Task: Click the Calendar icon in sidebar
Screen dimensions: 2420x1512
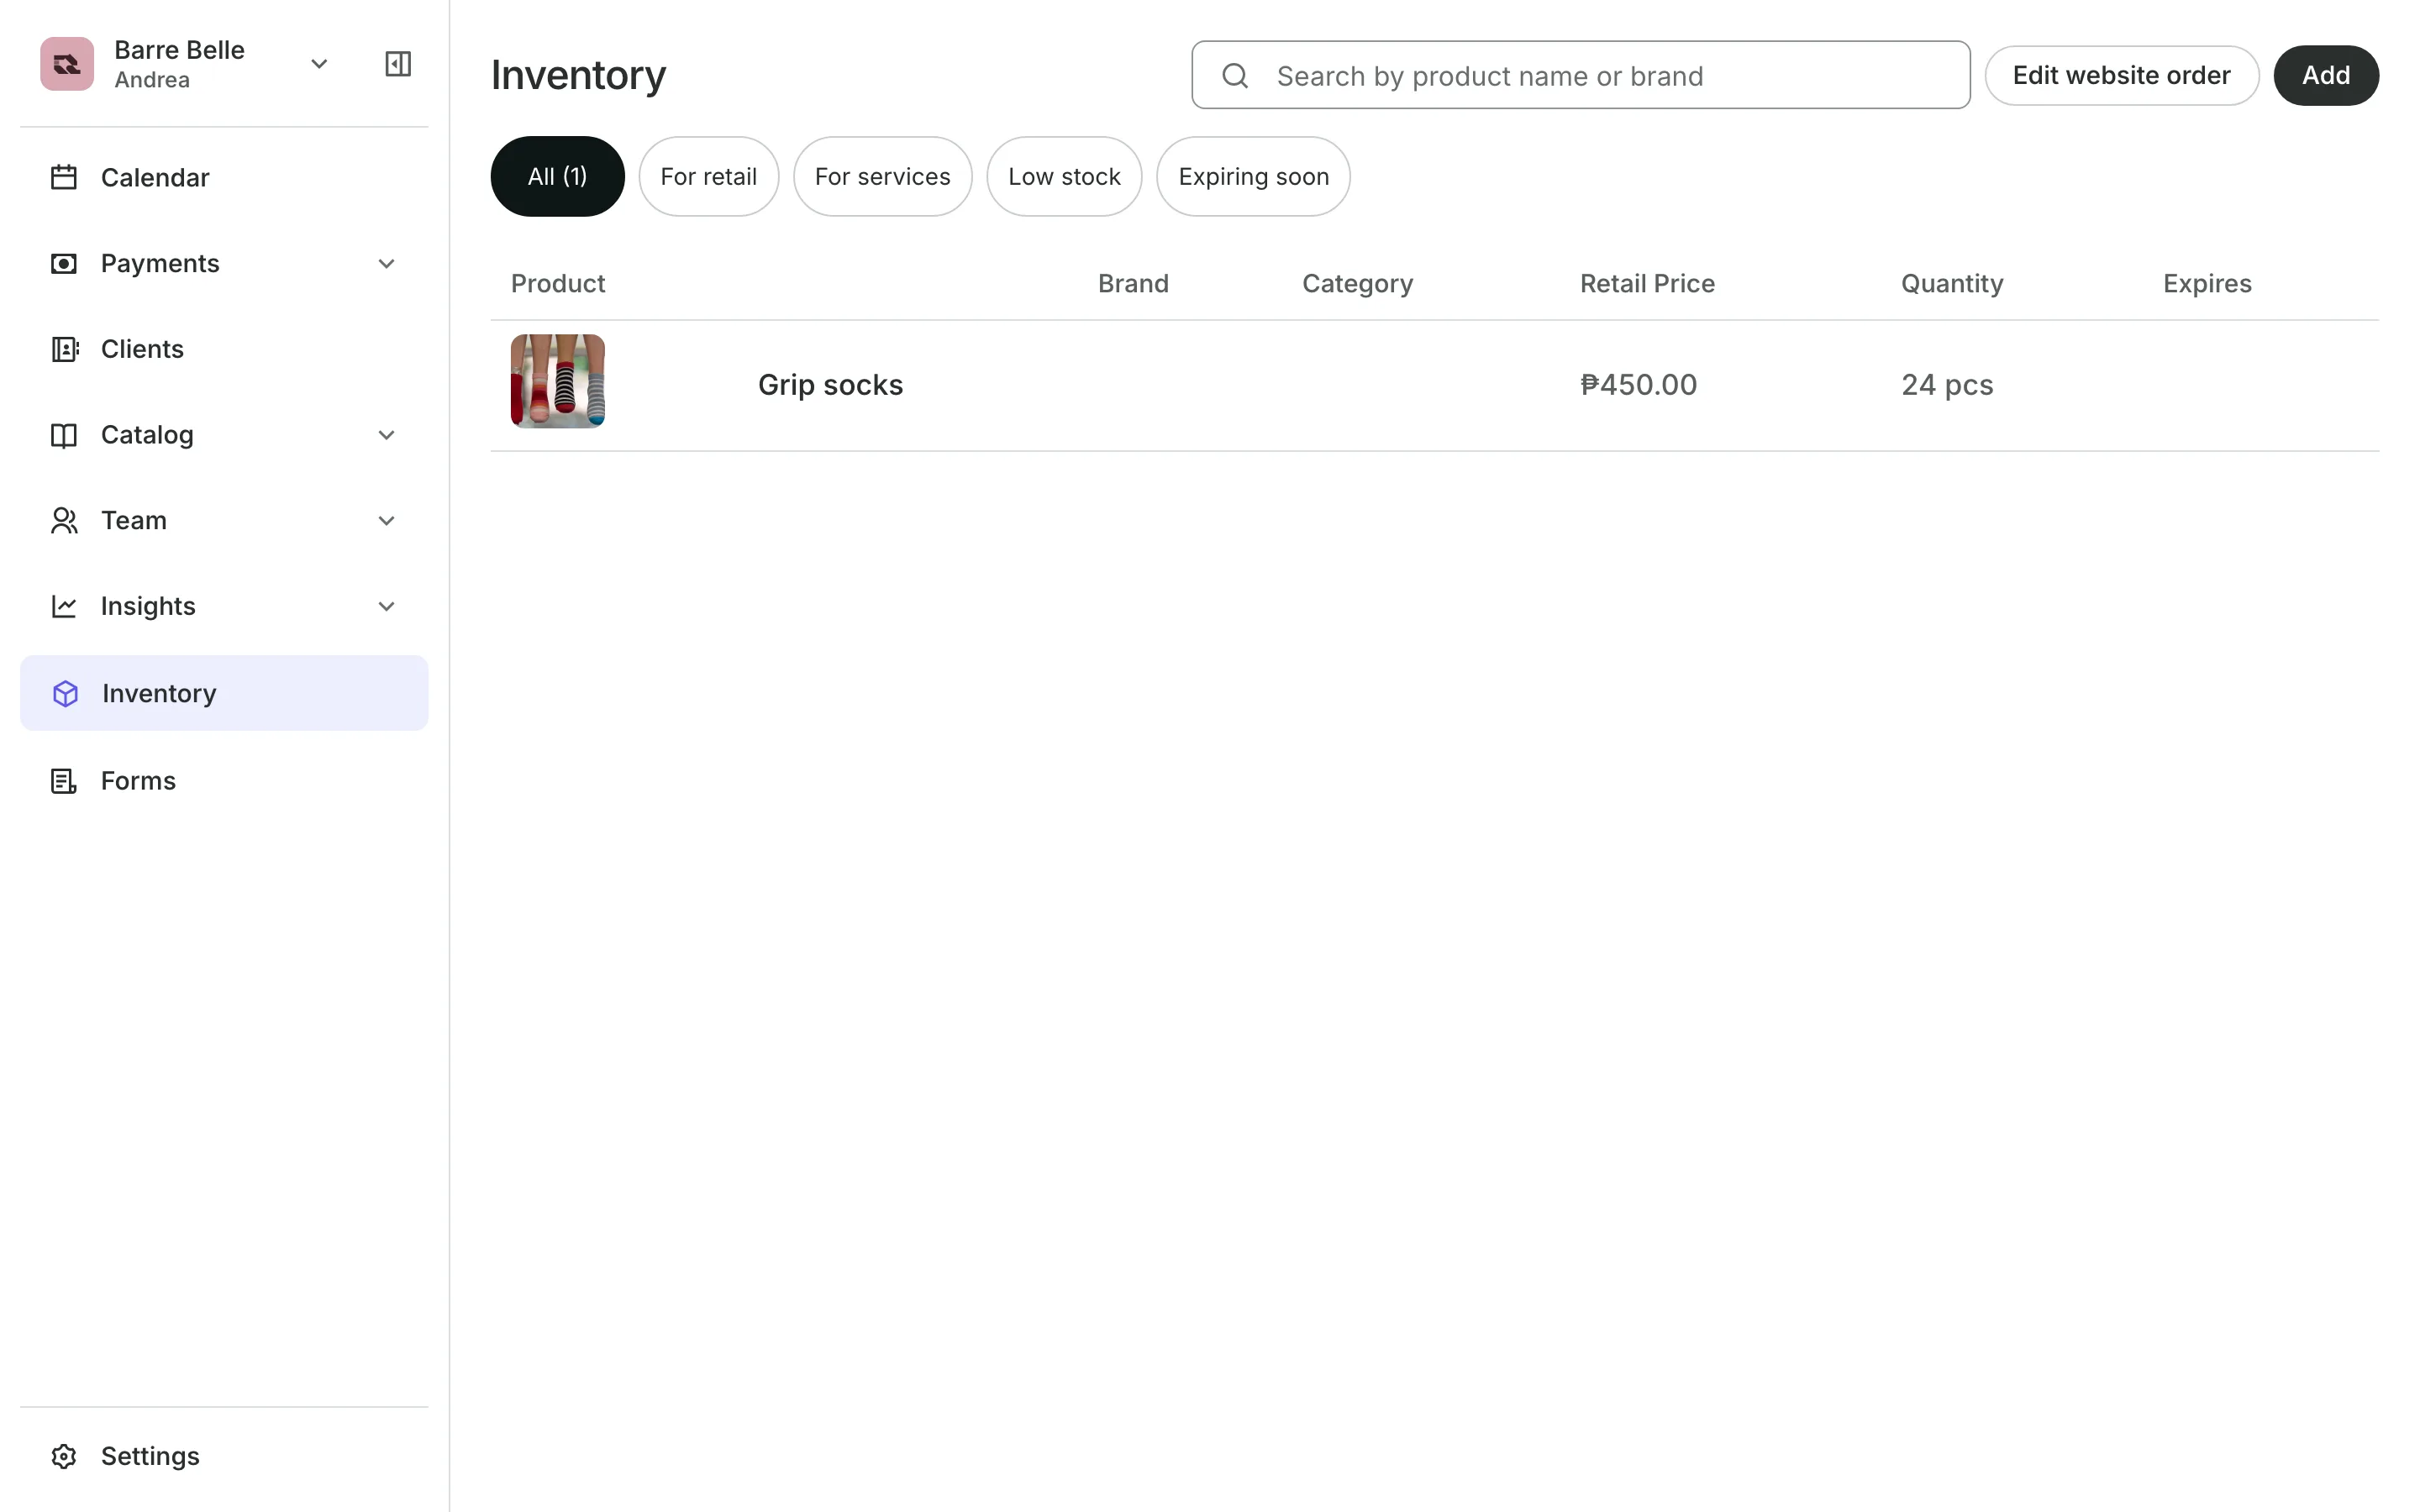Action: pos(64,178)
